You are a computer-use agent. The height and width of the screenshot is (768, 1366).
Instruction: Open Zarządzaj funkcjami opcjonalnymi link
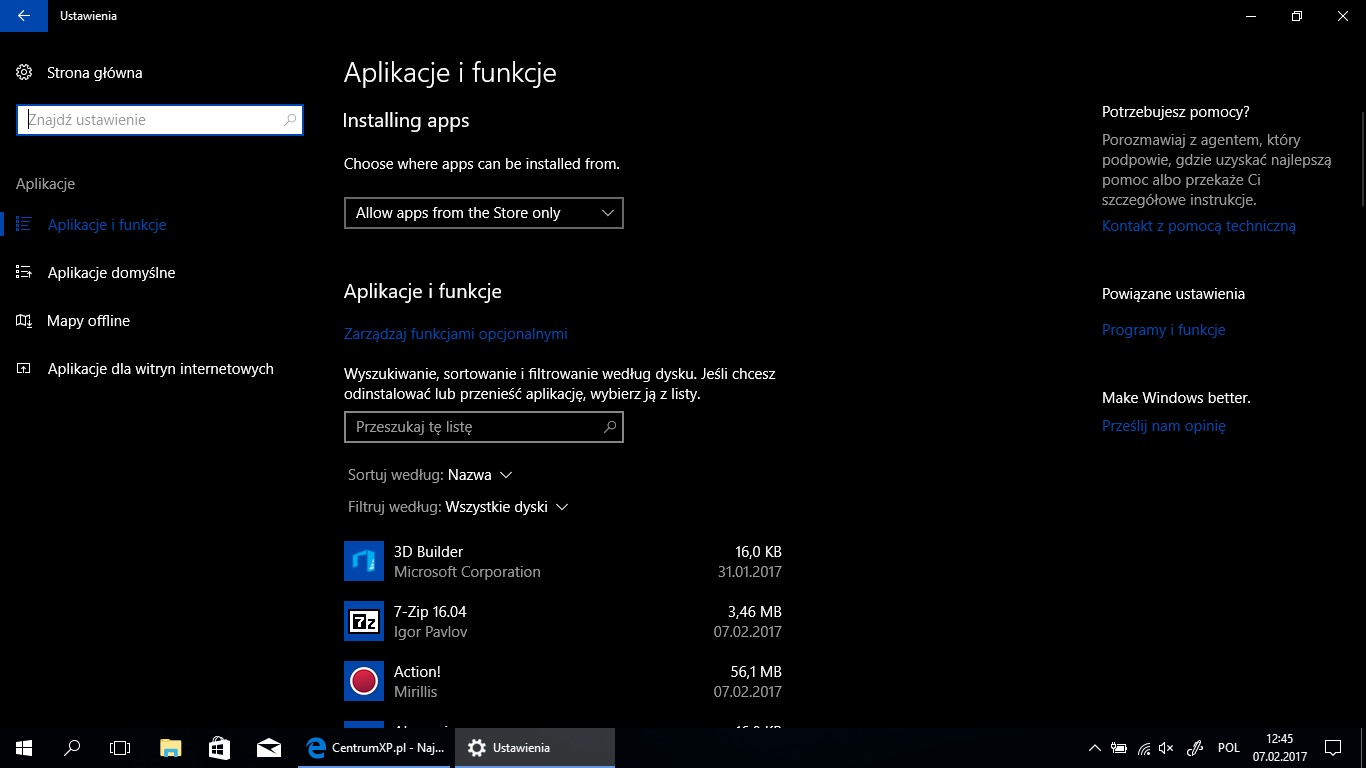tap(456, 334)
